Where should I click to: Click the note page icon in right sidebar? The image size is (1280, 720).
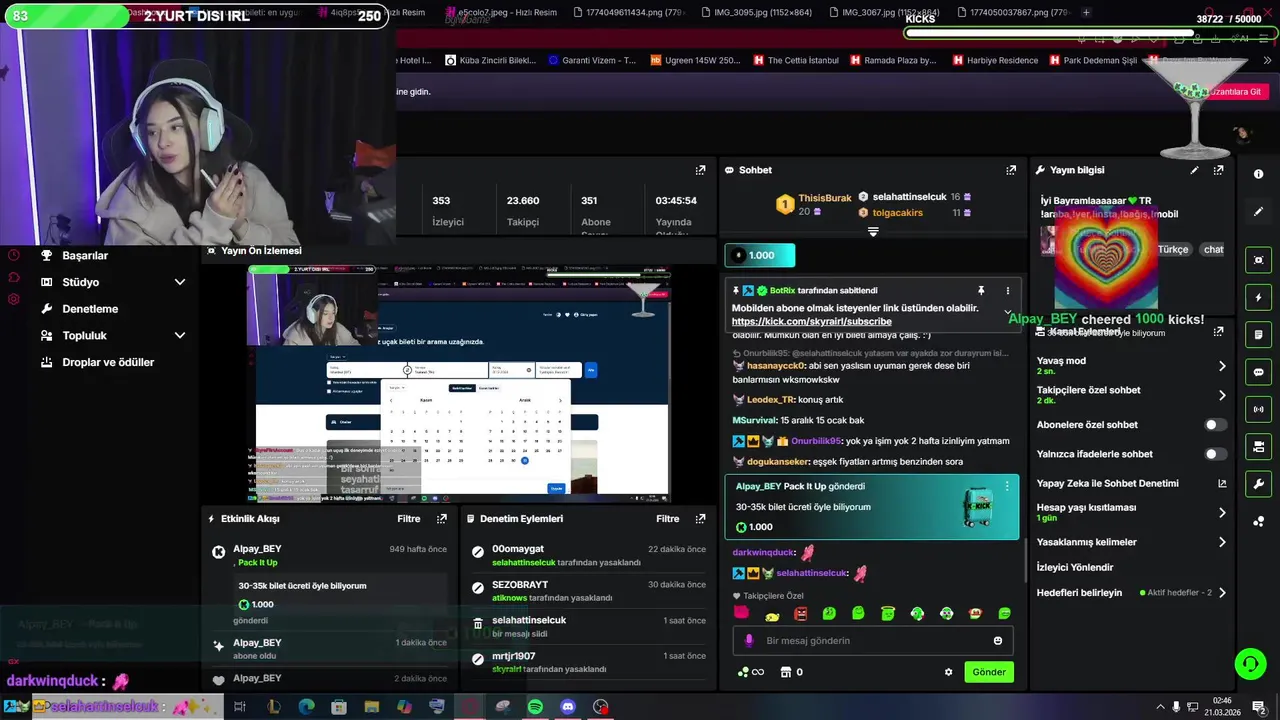pyautogui.click(x=1258, y=334)
